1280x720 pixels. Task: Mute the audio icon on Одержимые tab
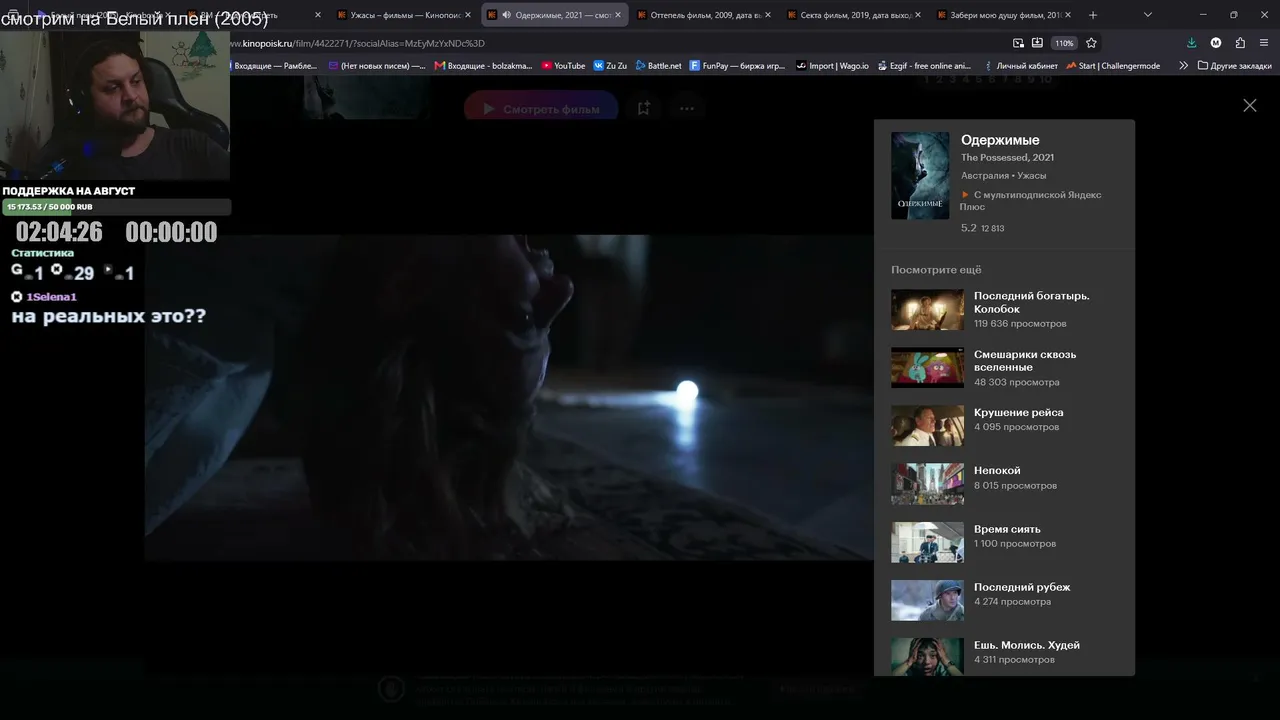[x=506, y=15]
